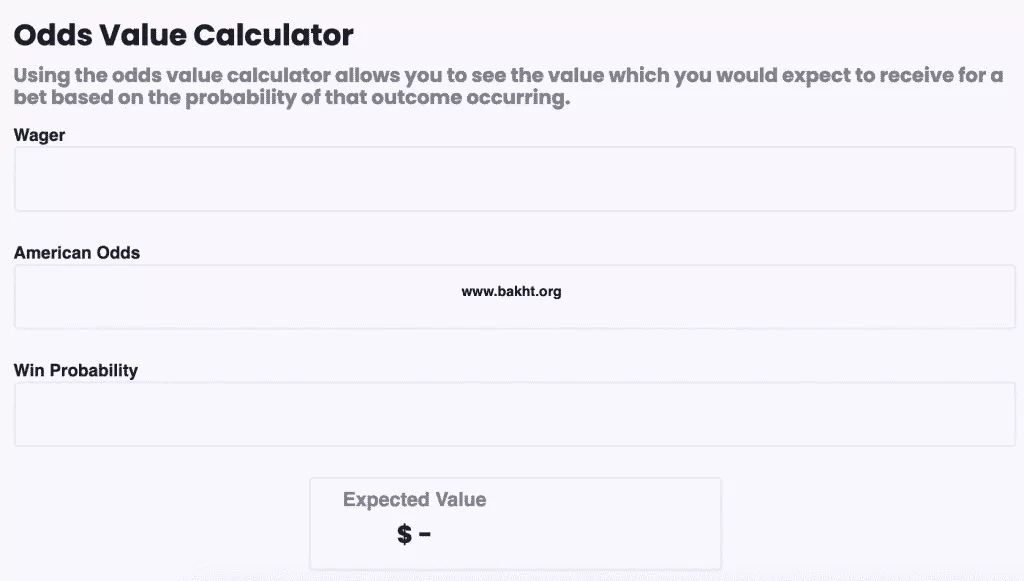1024x581 pixels.
Task: Click the Win Probability label
Action: pos(76,370)
